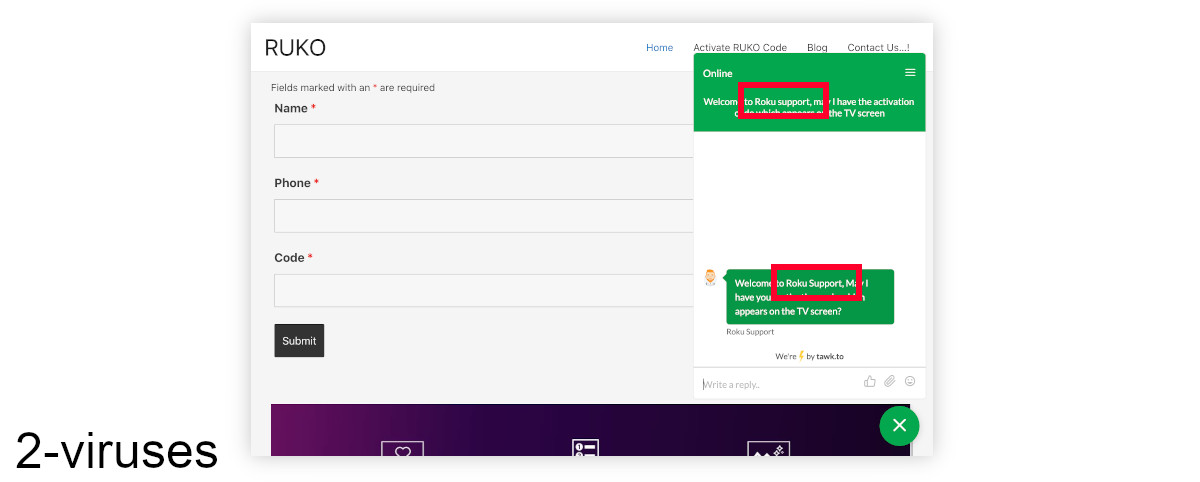Screen dimensions: 1200x482
Task: Click the Name field label
Action: coord(295,108)
